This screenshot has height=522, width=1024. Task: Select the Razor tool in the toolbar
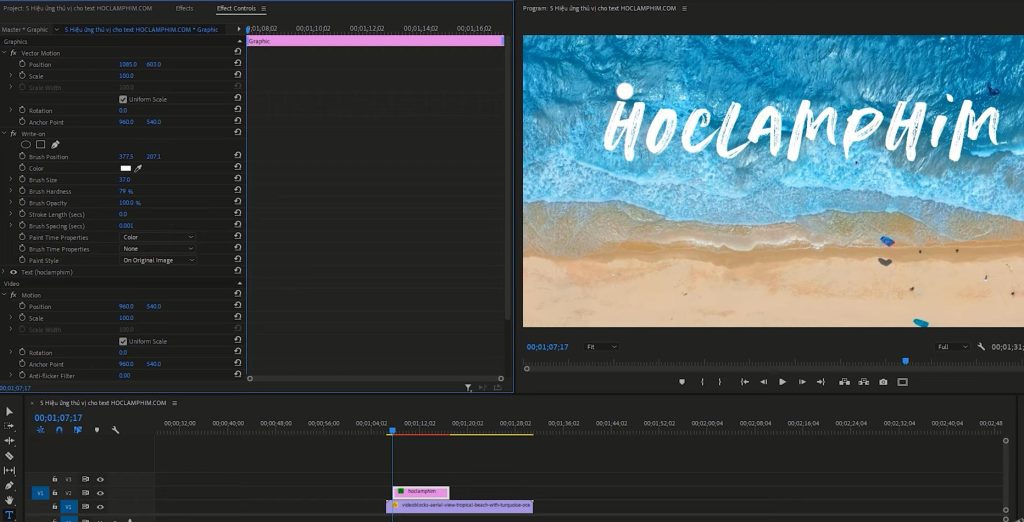click(9, 455)
